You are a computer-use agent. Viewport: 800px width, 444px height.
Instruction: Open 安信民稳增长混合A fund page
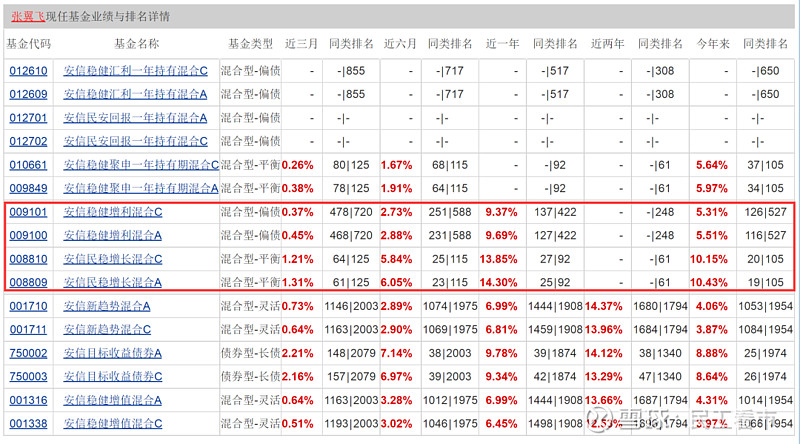coord(112,282)
